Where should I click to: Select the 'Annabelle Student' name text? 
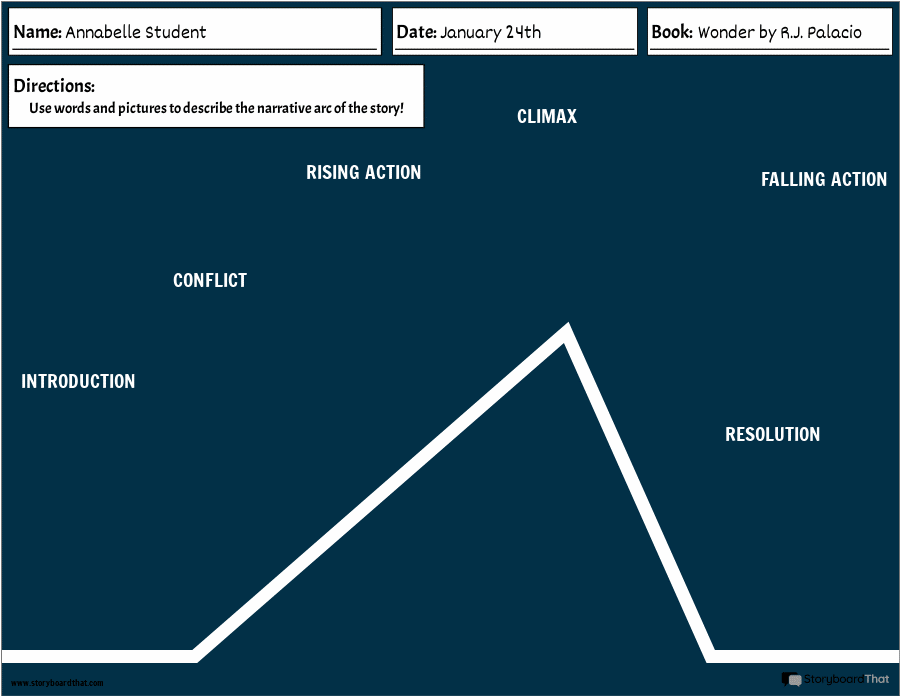[135, 32]
